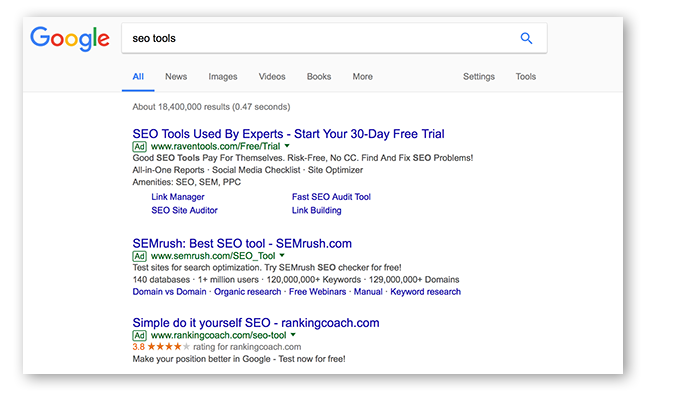Expand dropdown arrow beside raventools.com URL
Viewport: 700px width, 400px height.
[287, 146]
